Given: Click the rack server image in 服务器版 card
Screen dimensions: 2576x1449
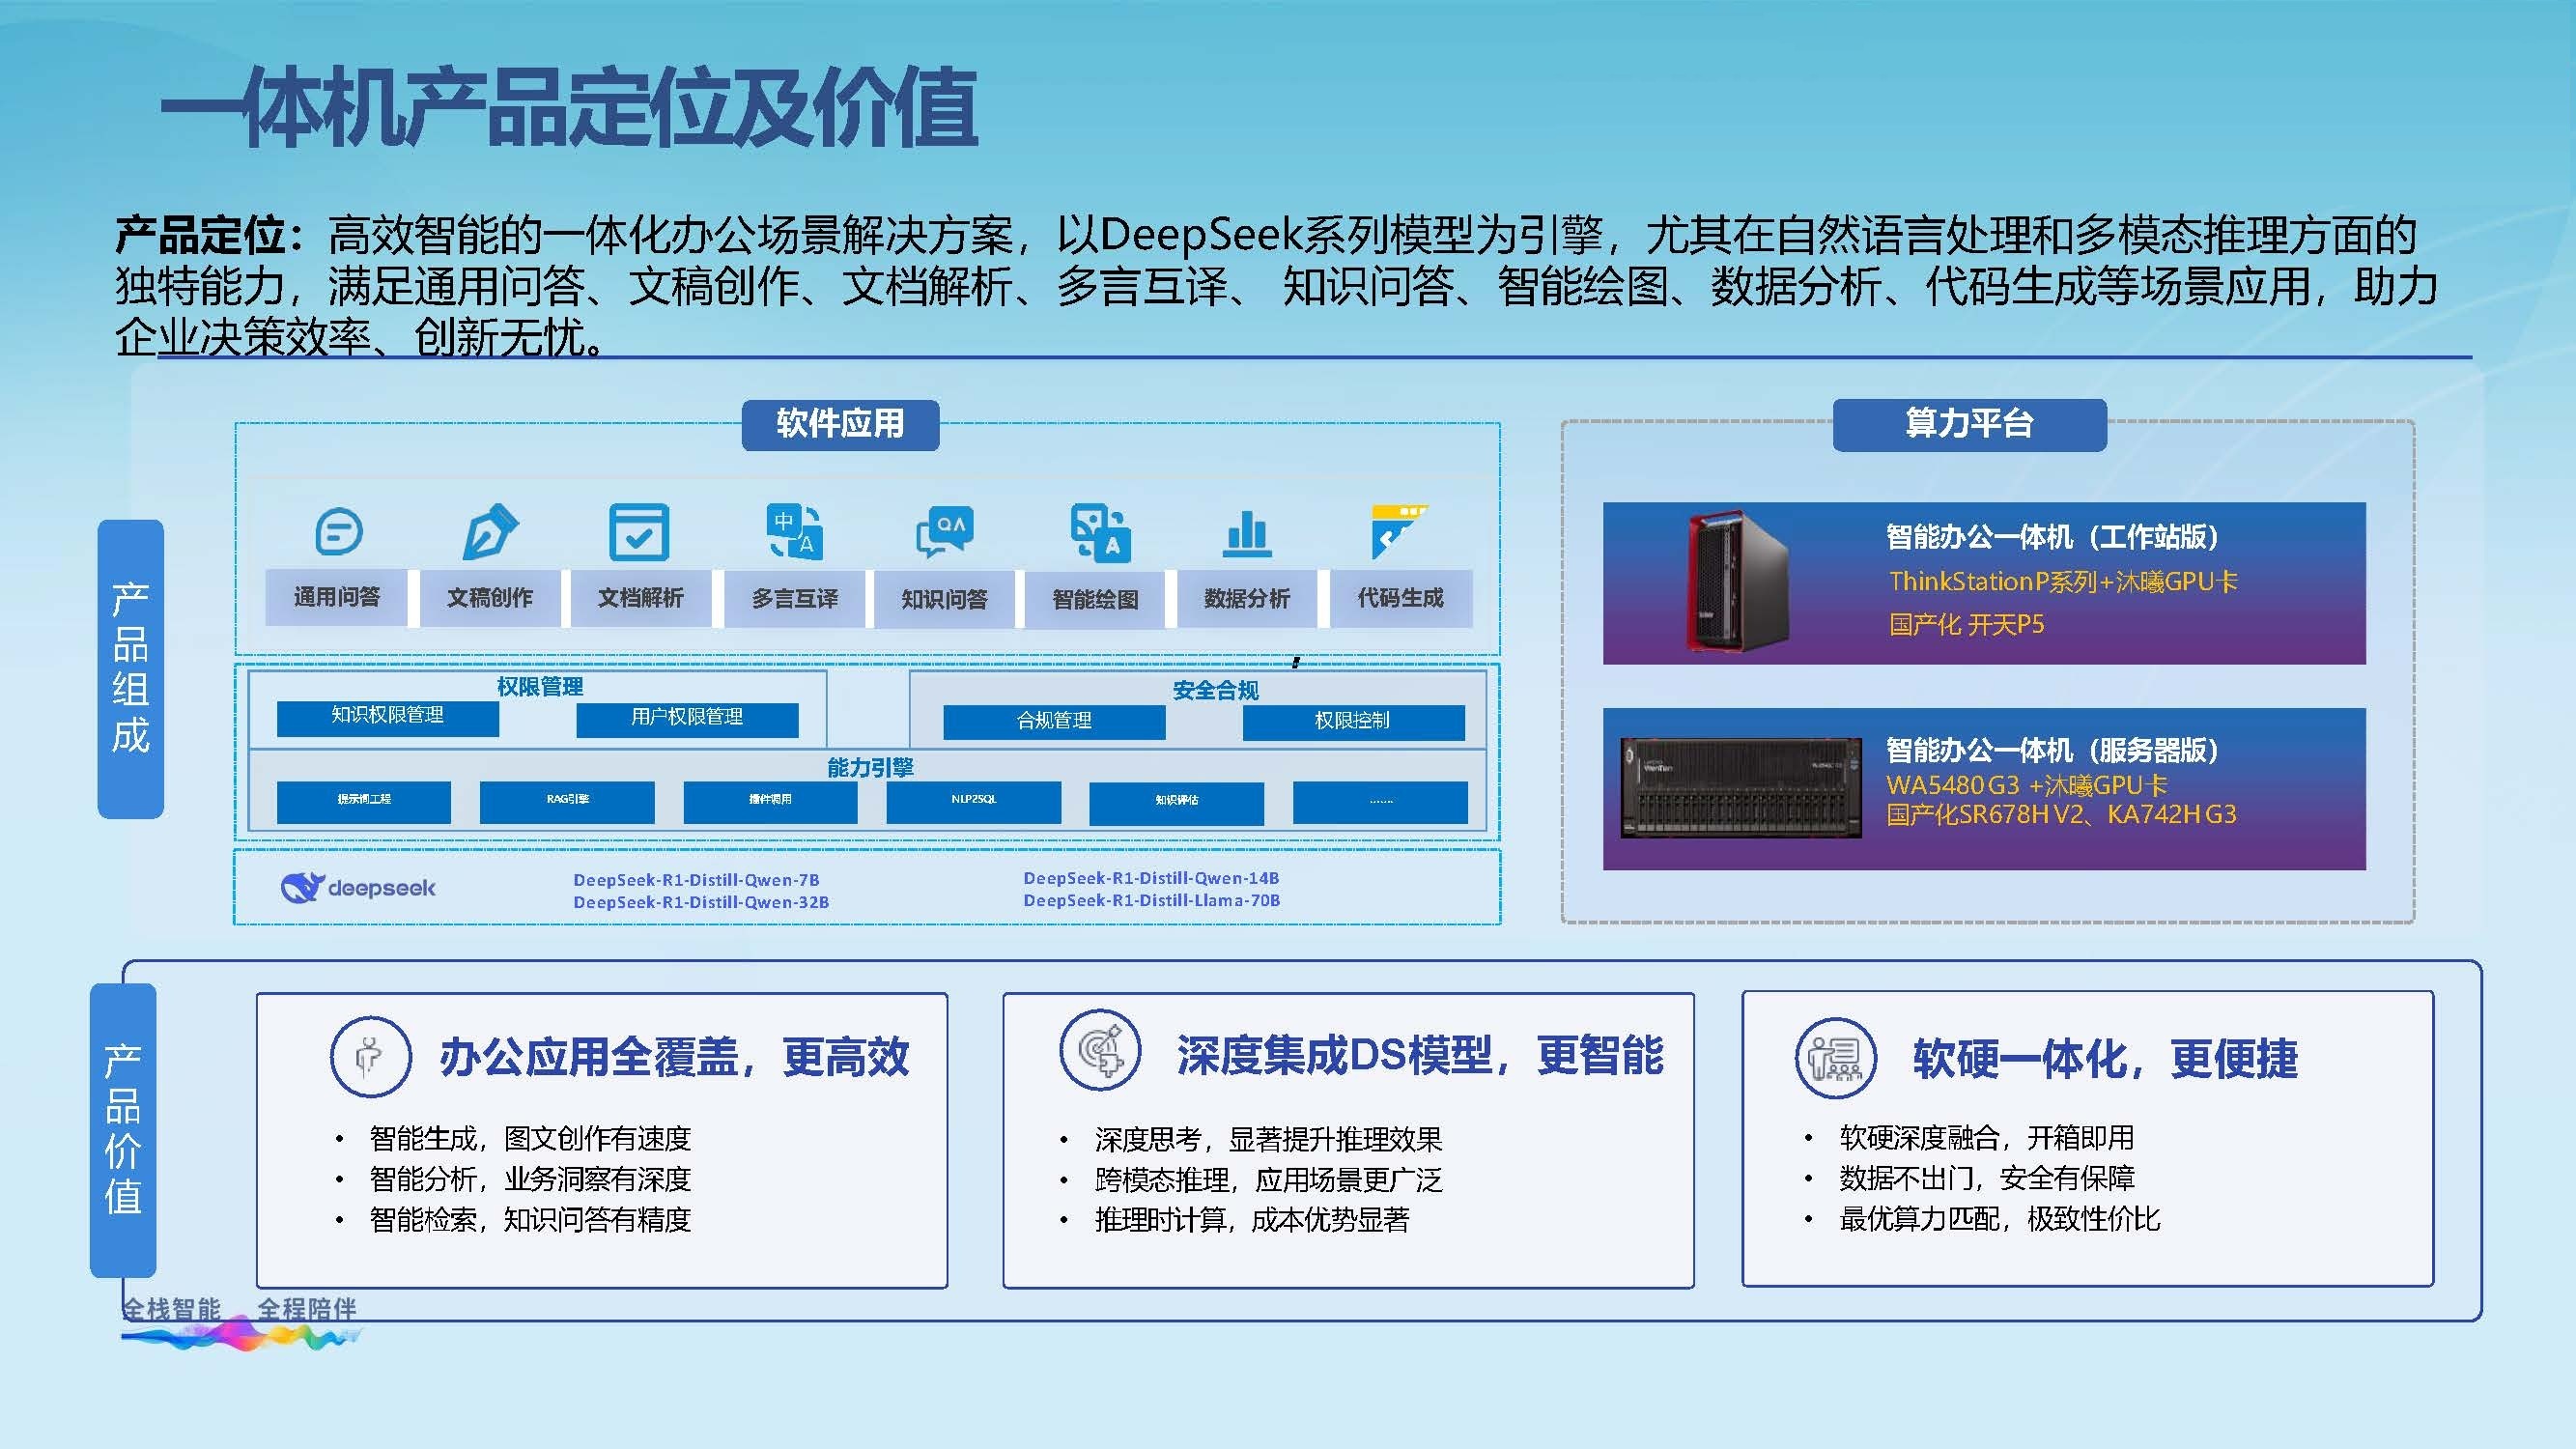Looking at the screenshot, I should click(1741, 788).
